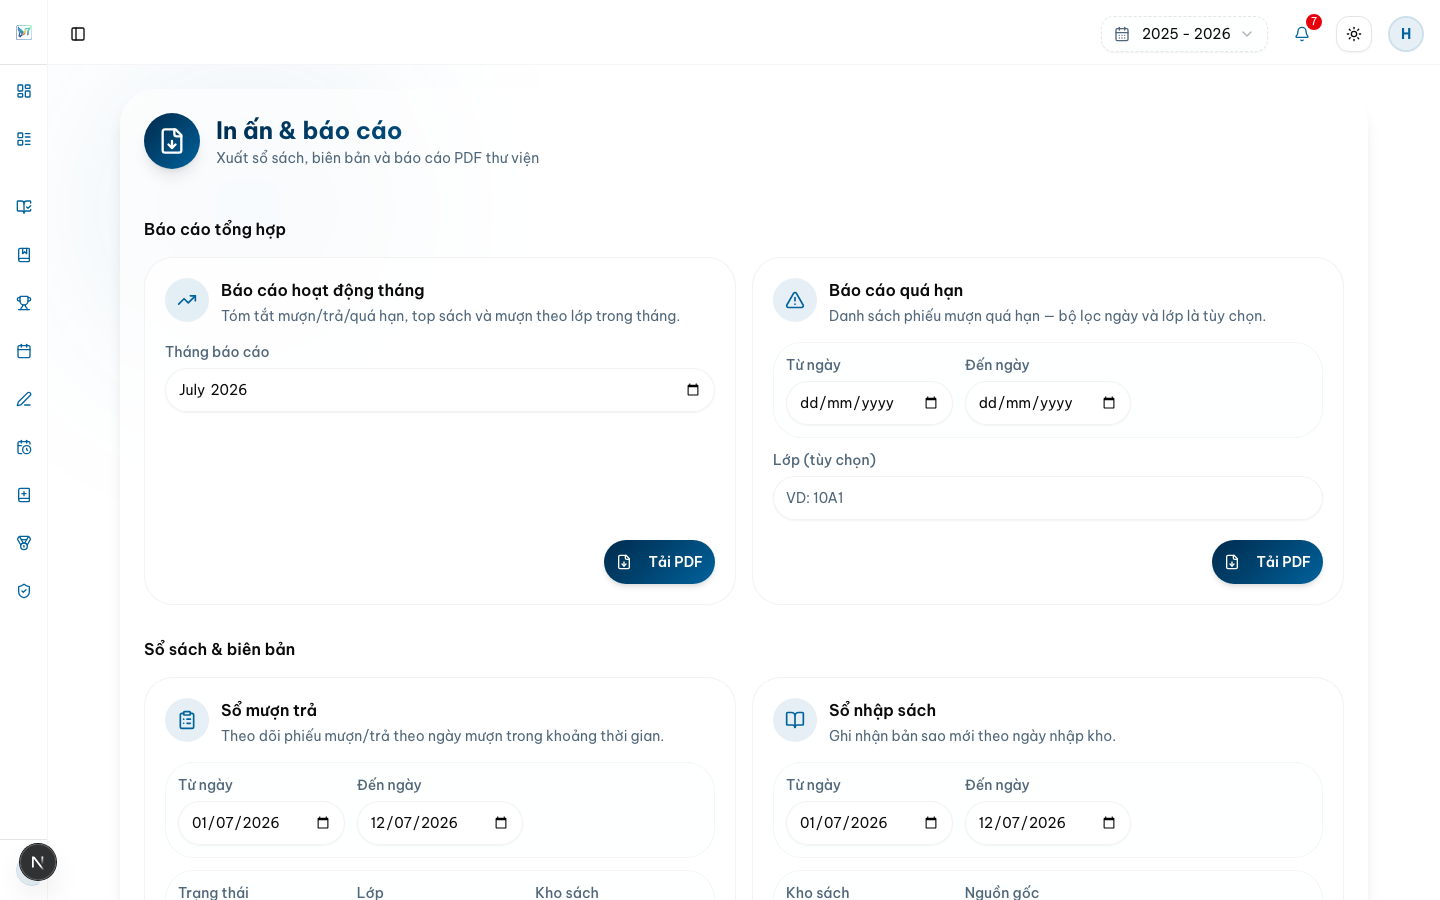Click the Sổ sách & biên bản section heading
Viewport: 1440px width, 900px height.
220,649
